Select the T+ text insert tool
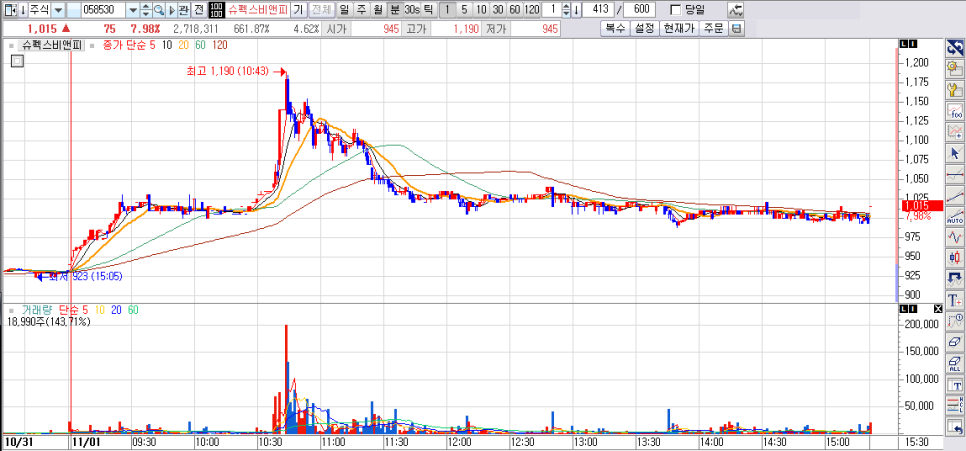 [955, 300]
